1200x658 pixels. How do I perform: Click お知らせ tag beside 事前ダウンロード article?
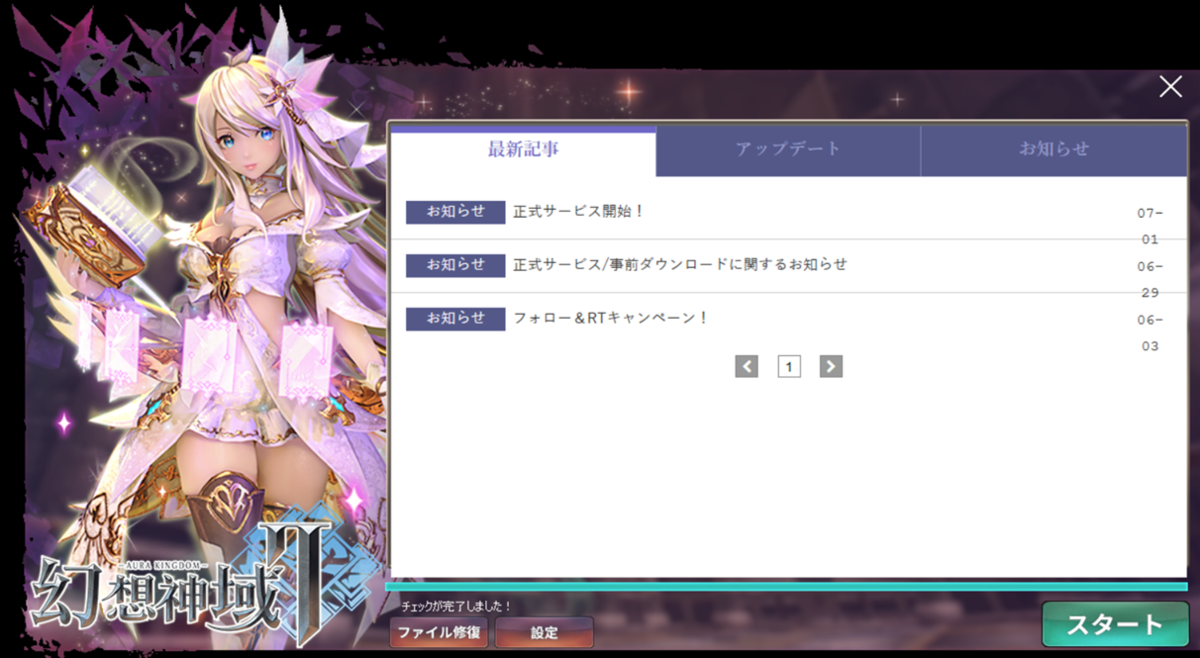pyautogui.click(x=455, y=265)
